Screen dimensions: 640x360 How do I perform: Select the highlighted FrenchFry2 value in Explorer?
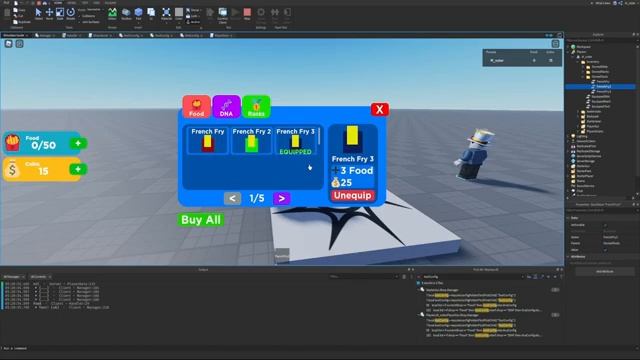(603, 87)
